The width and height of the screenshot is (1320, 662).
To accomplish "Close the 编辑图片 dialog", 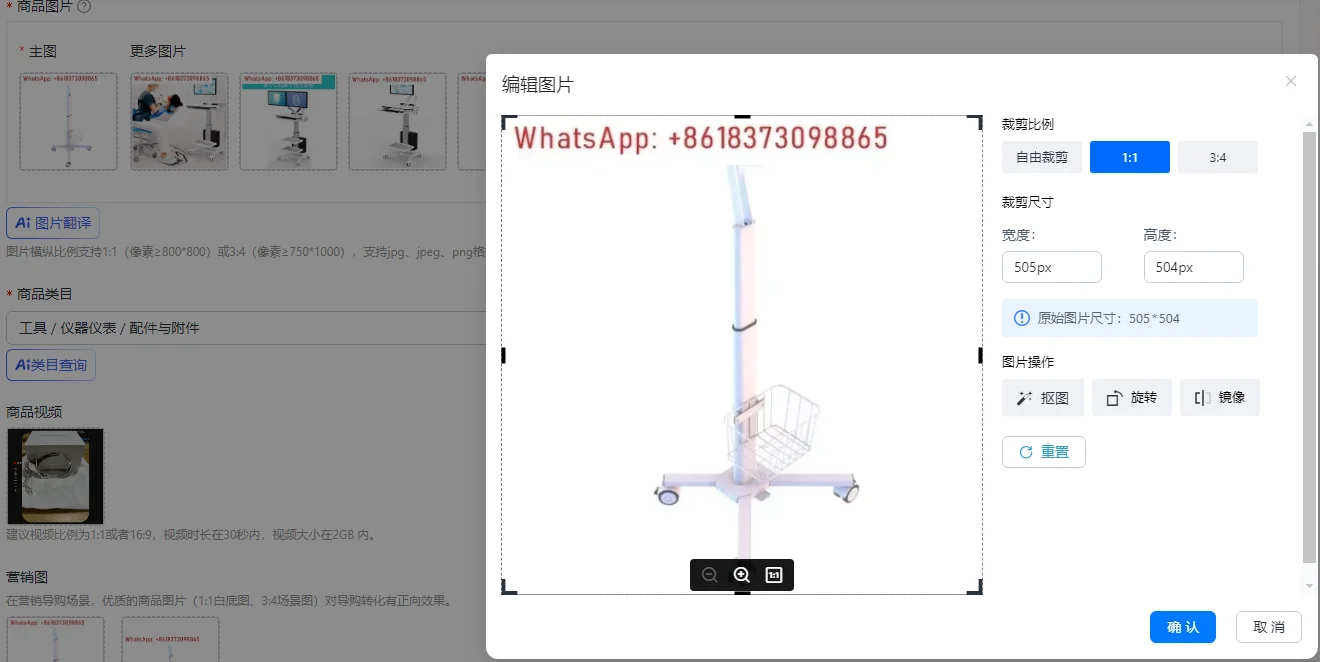I will (x=1291, y=81).
